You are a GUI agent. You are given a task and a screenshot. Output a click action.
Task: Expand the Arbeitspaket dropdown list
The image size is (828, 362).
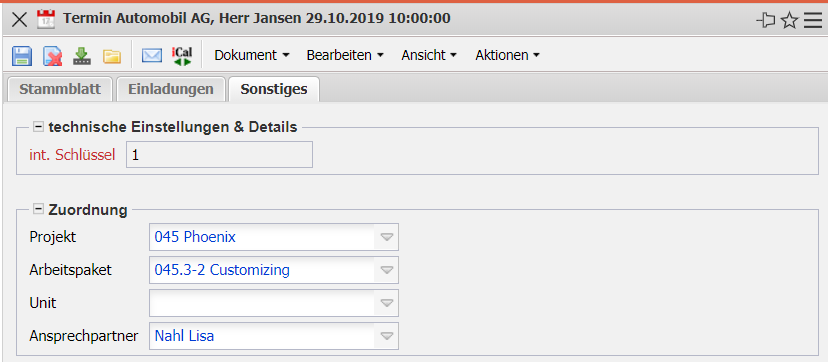(x=387, y=270)
